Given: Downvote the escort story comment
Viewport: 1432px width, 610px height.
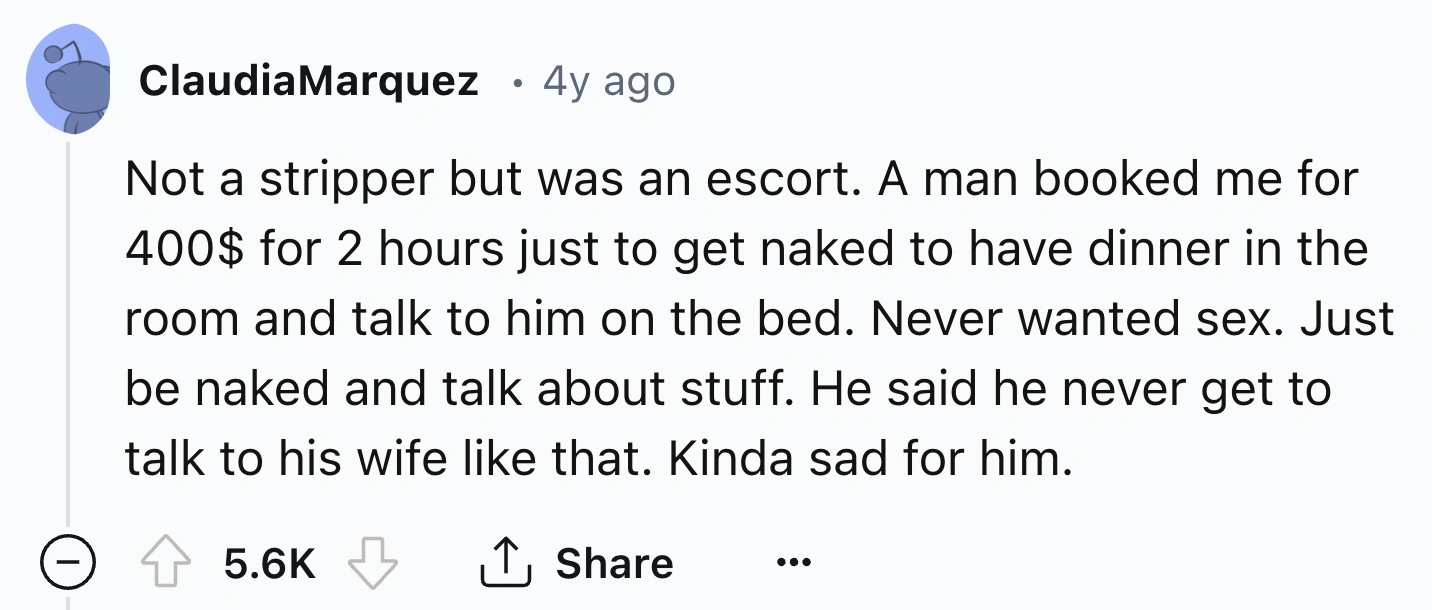Looking at the screenshot, I should 371,562.
